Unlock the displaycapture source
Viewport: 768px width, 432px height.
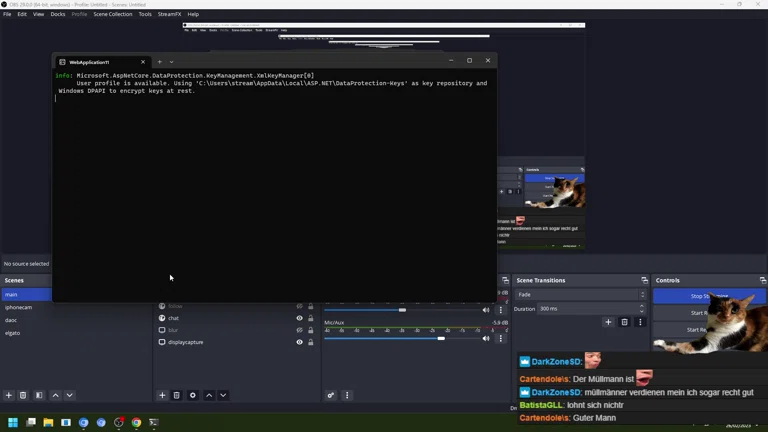click(311, 342)
